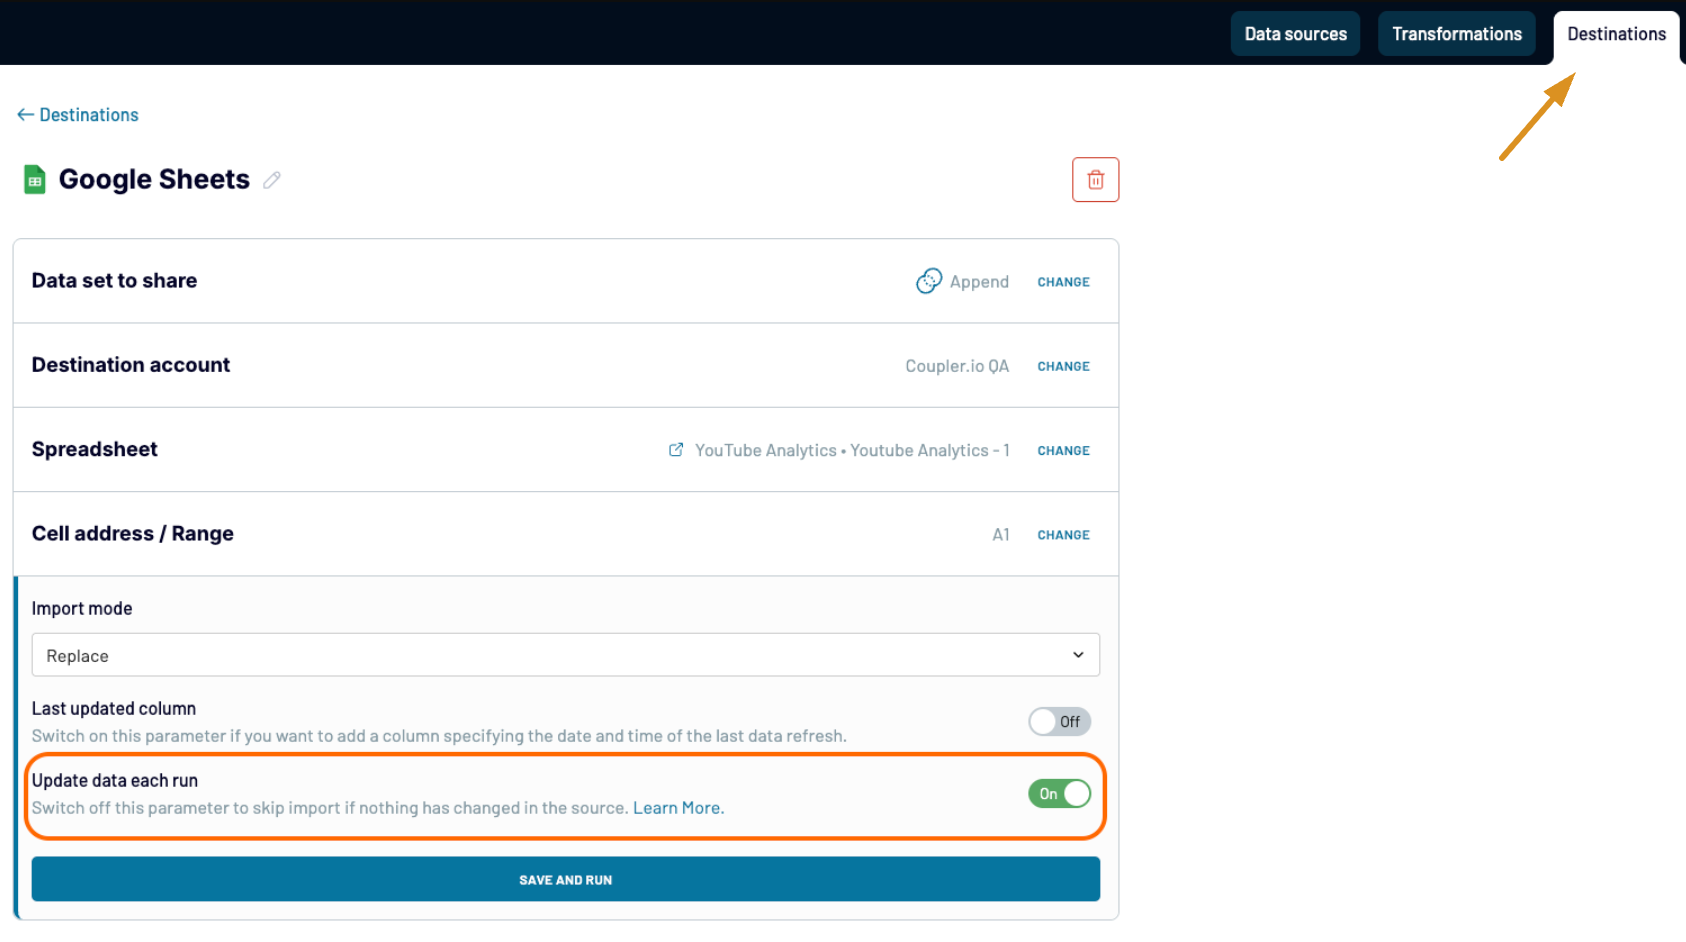Click the back arrow beside Destinations
Viewport: 1686px width, 942px height.
pos(25,115)
